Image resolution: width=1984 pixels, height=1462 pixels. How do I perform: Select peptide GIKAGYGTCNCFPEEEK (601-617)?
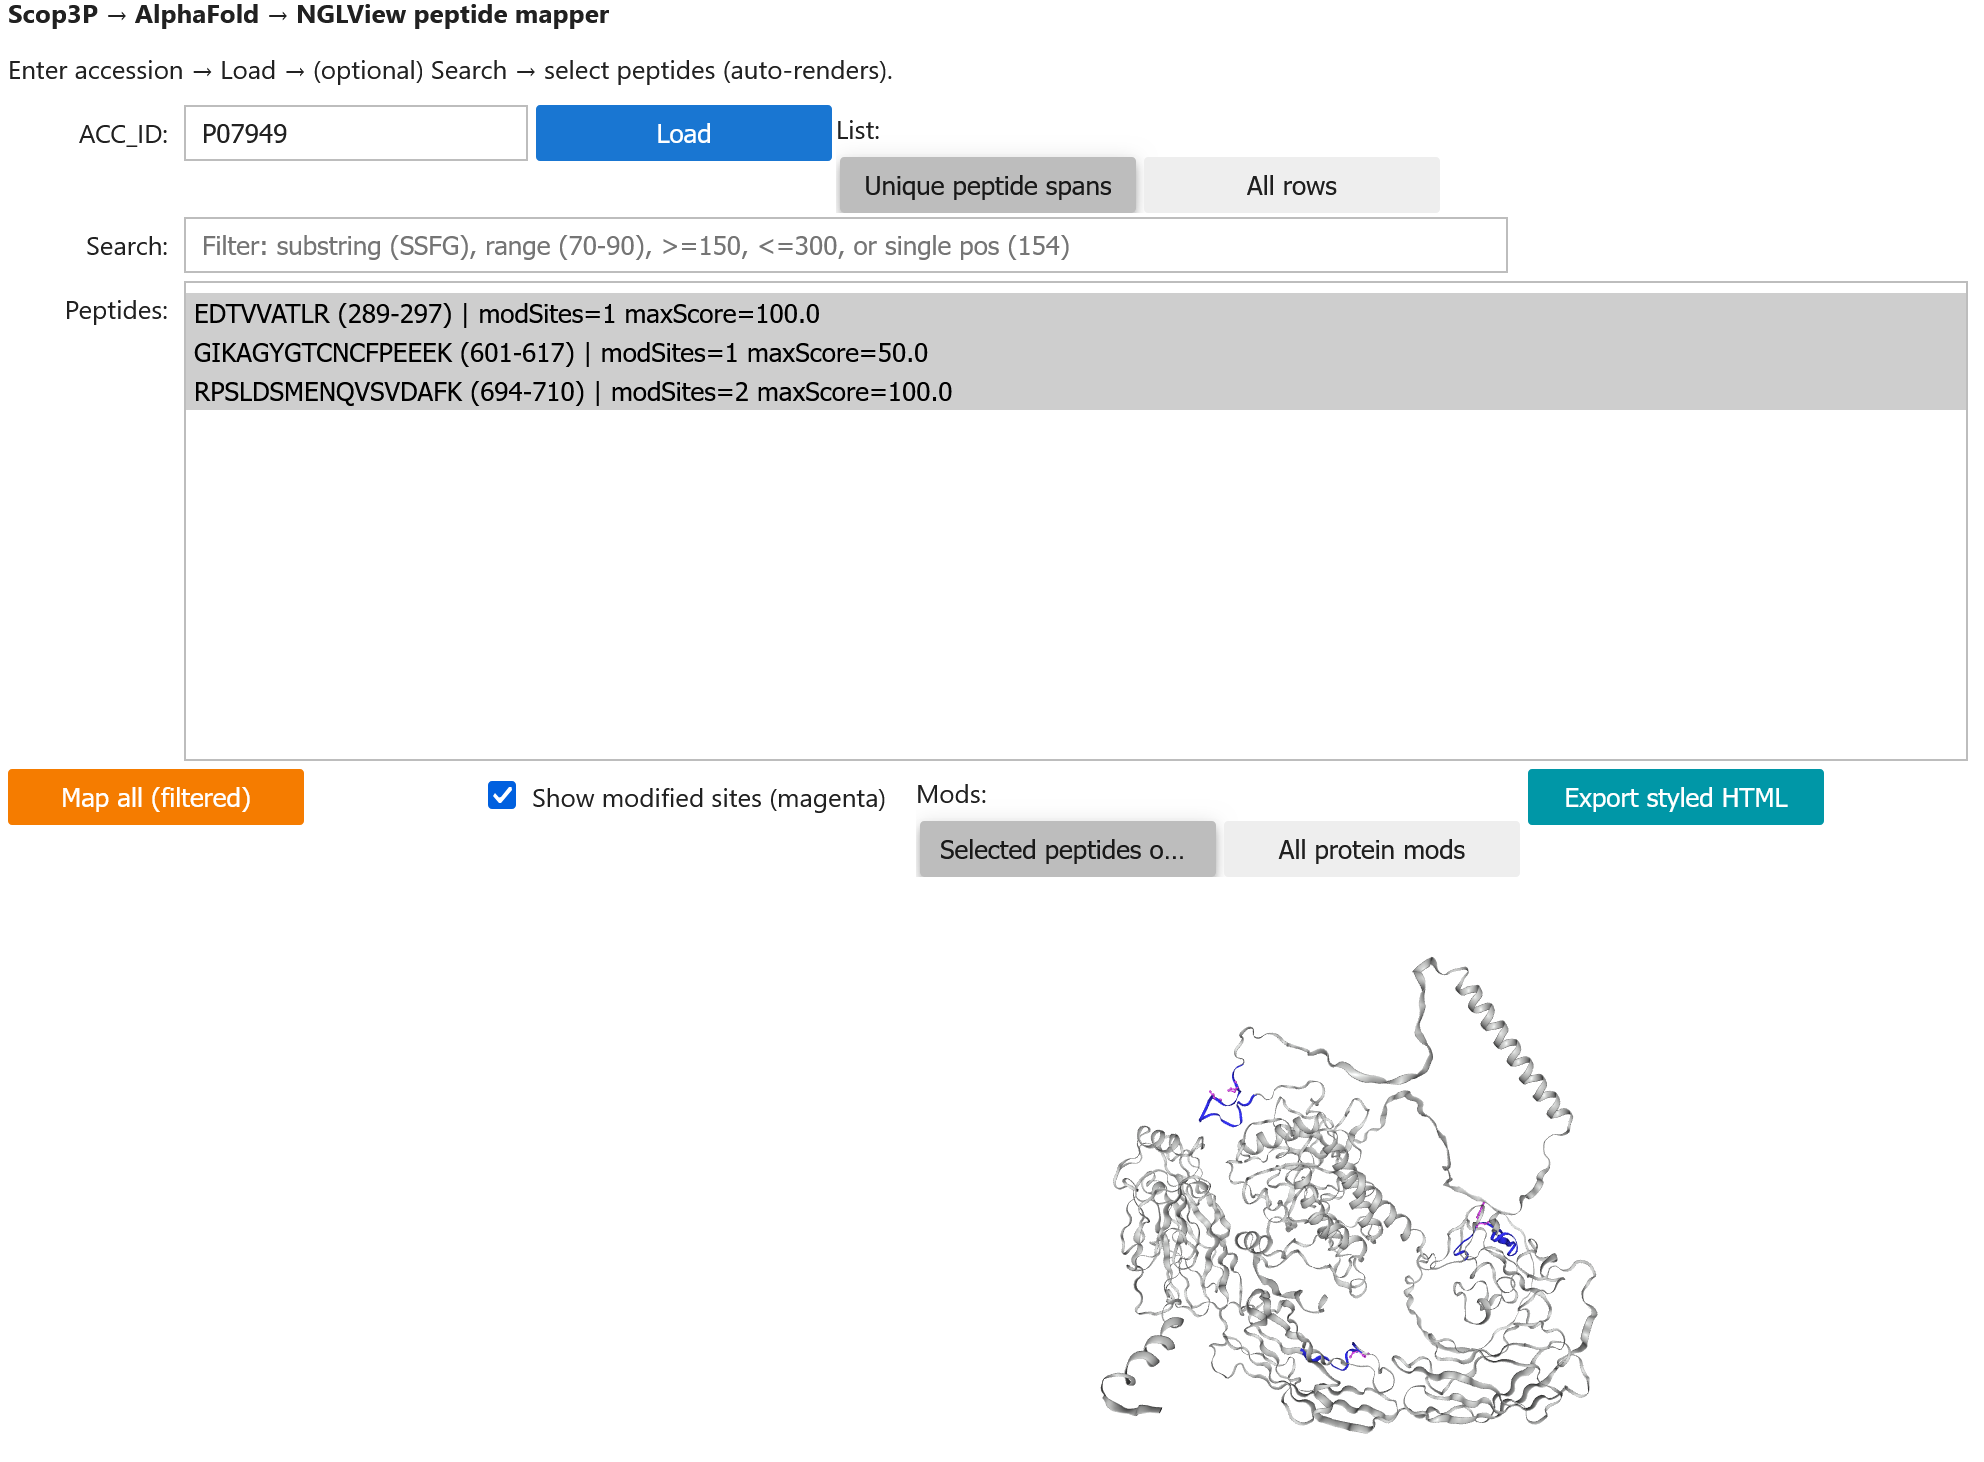560,352
